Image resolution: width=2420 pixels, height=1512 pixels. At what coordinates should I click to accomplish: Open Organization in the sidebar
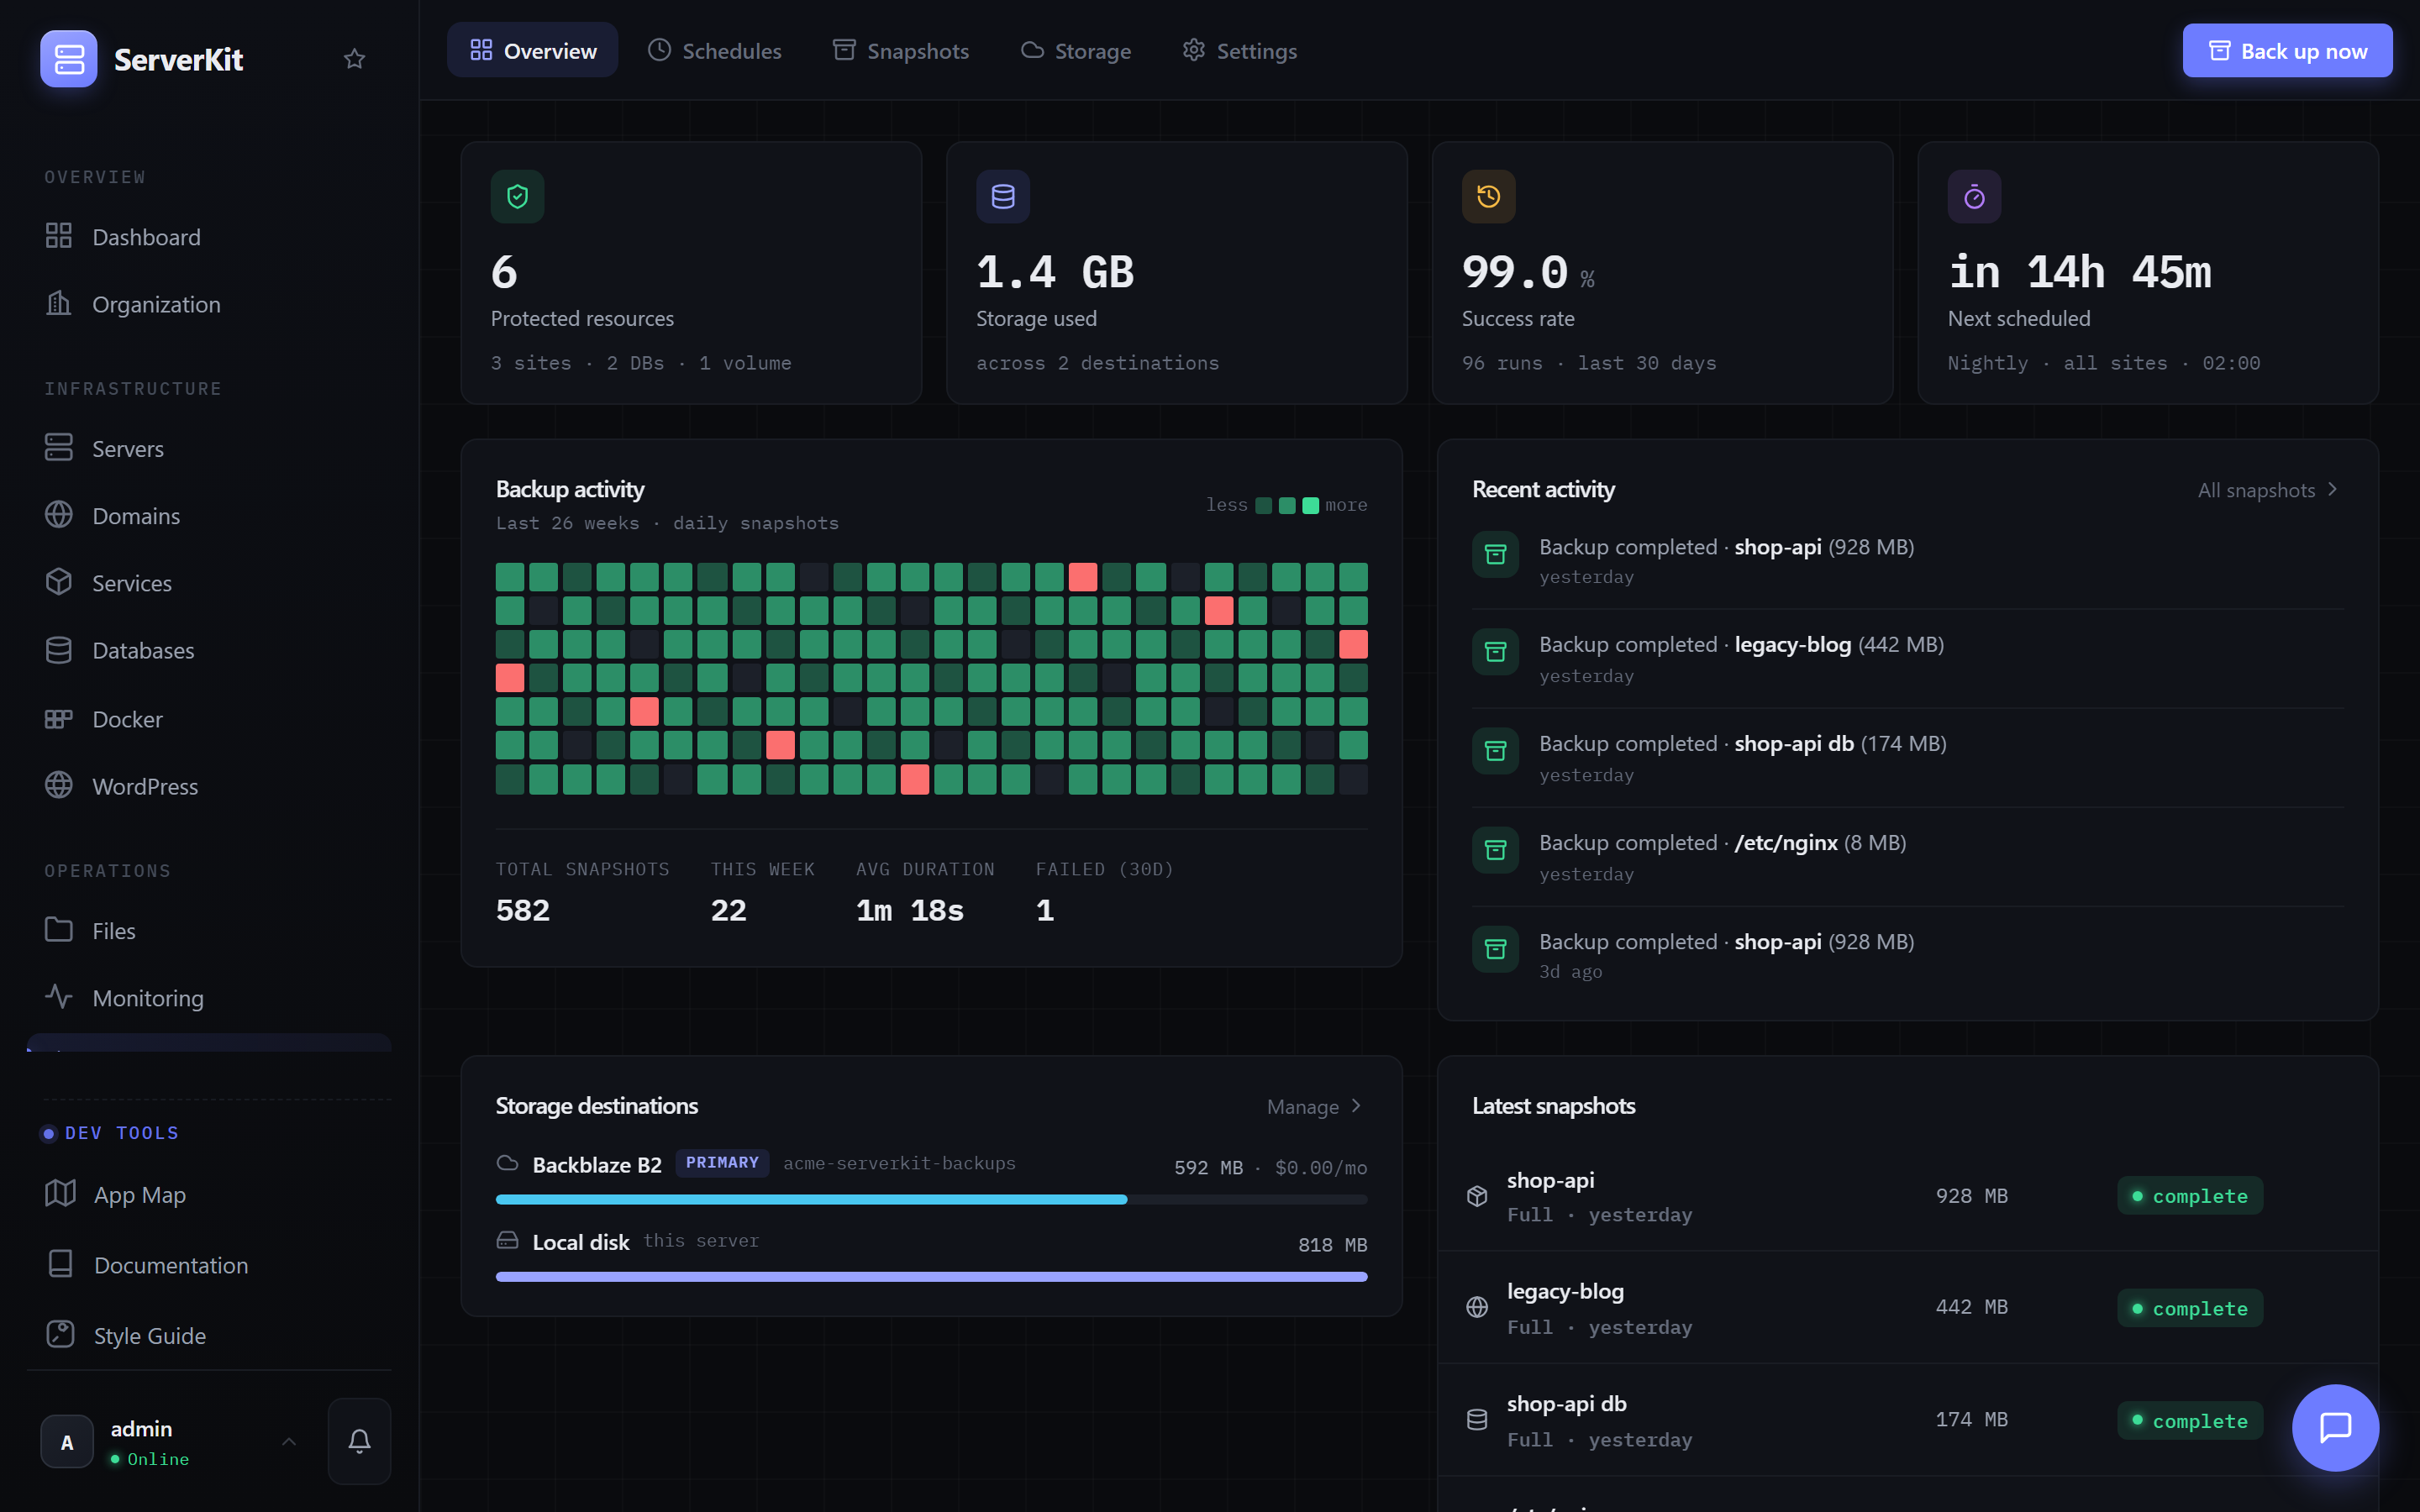(x=209, y=304)
